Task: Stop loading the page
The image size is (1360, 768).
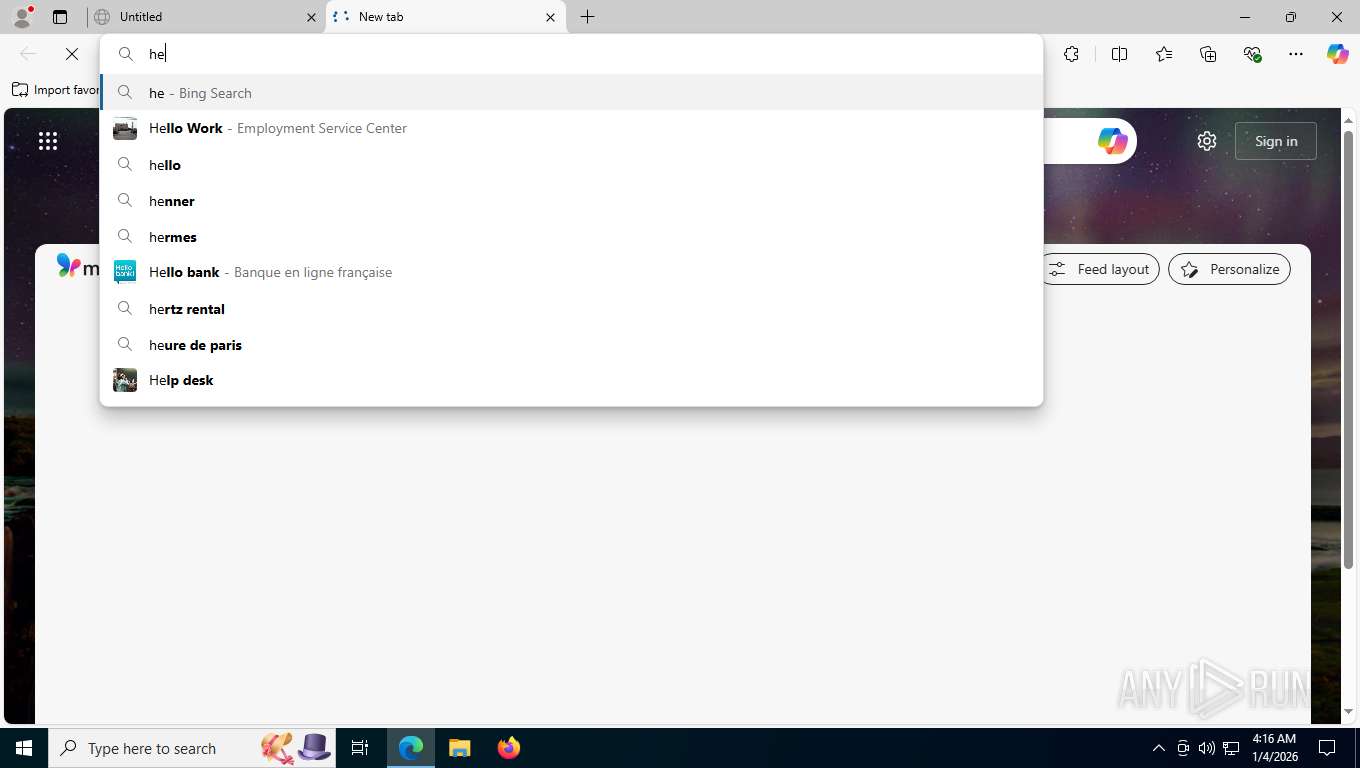Action: coord(72,54)
